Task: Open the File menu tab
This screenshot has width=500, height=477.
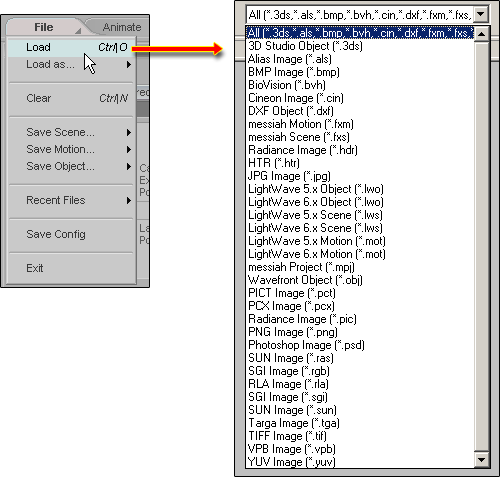Action: 44,27
